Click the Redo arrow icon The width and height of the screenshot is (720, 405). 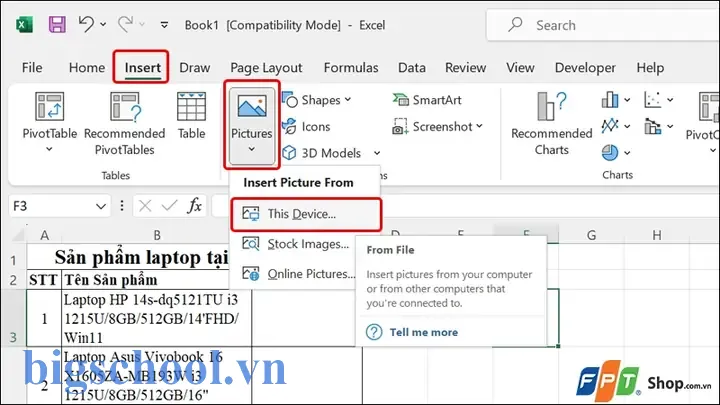[125, 24]
